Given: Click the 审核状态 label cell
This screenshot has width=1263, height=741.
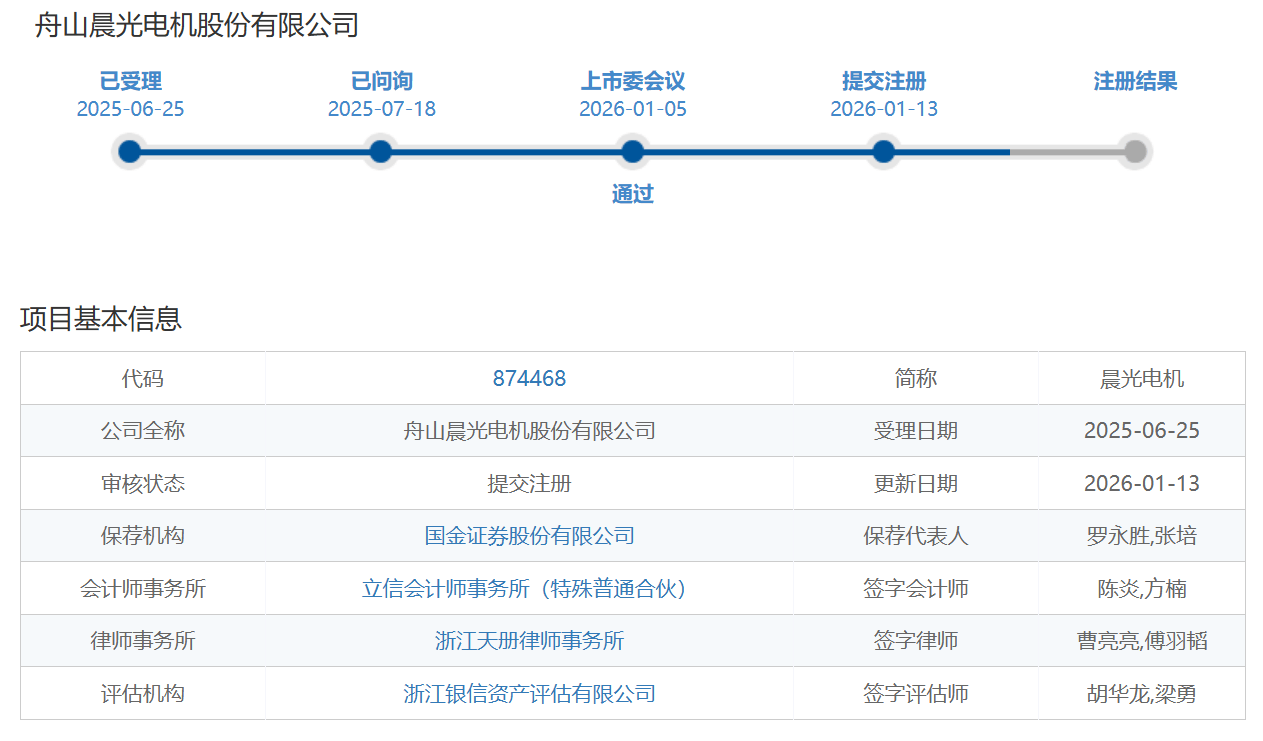Looking at the screenshot, I should click(143, 484).
